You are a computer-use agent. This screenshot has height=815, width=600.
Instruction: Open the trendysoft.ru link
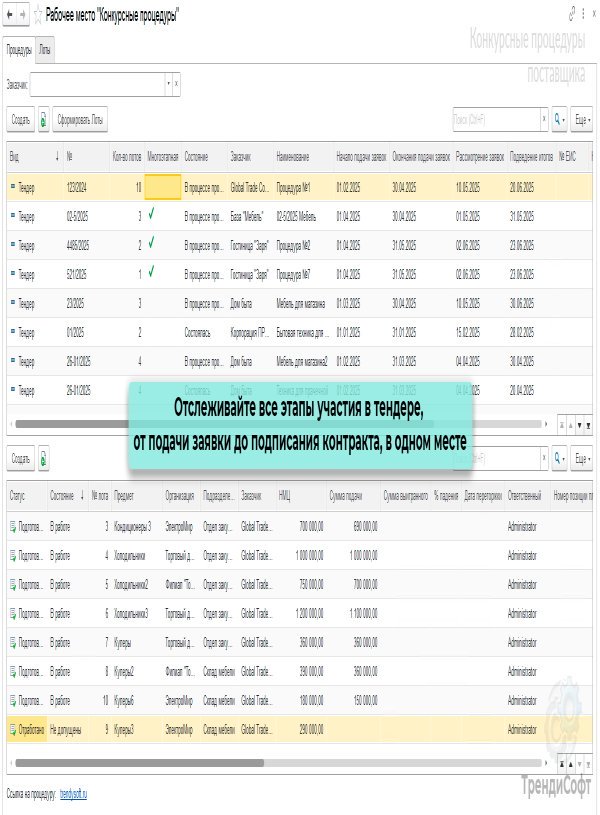tap(73, 793)
